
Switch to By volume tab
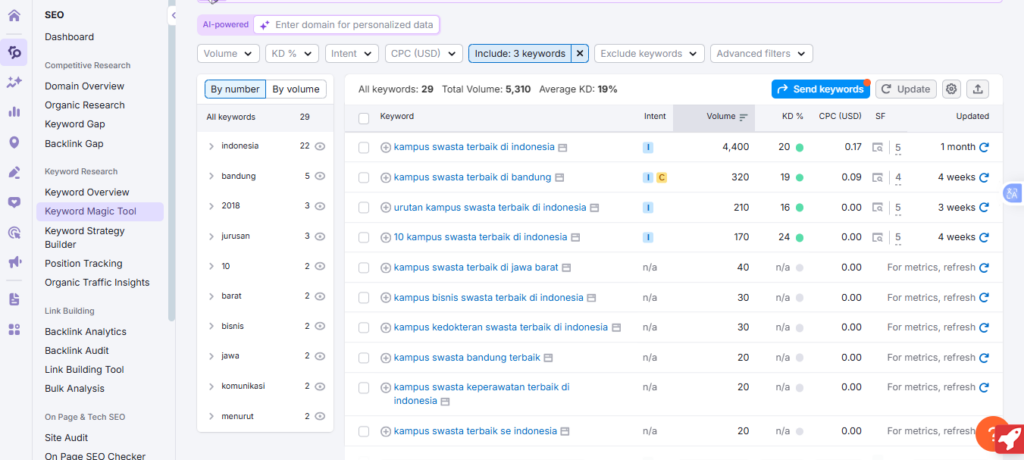tap(296, 89)
